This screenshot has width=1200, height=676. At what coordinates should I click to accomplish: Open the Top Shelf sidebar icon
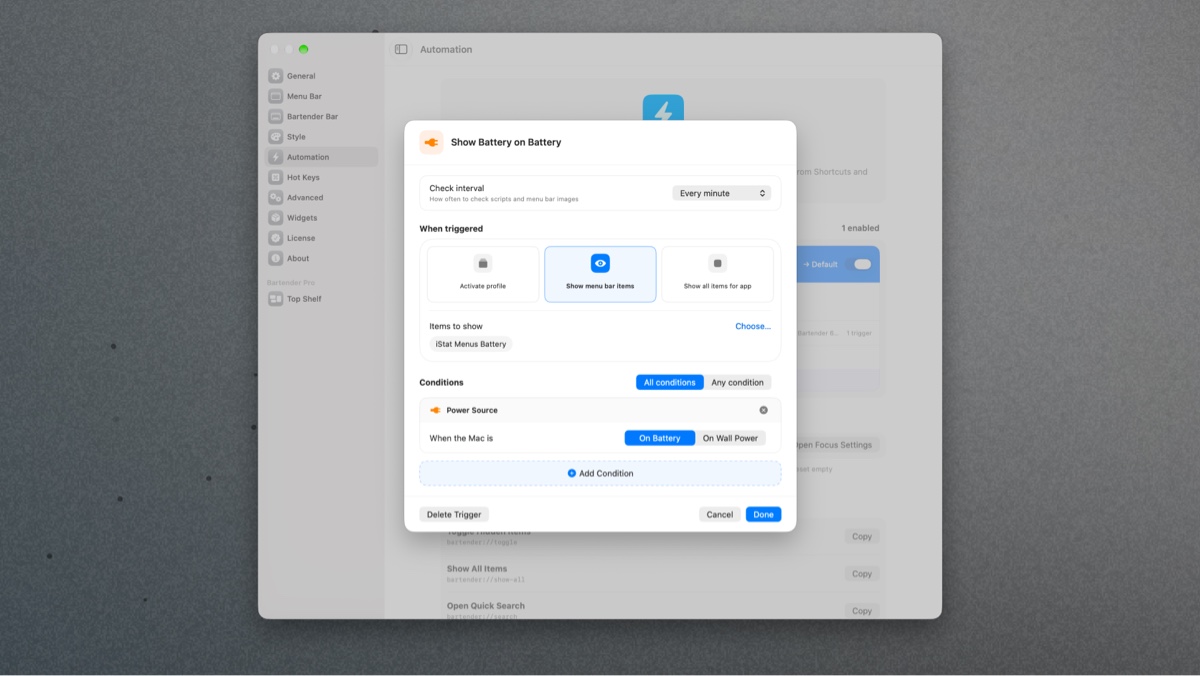click(275, 299)
